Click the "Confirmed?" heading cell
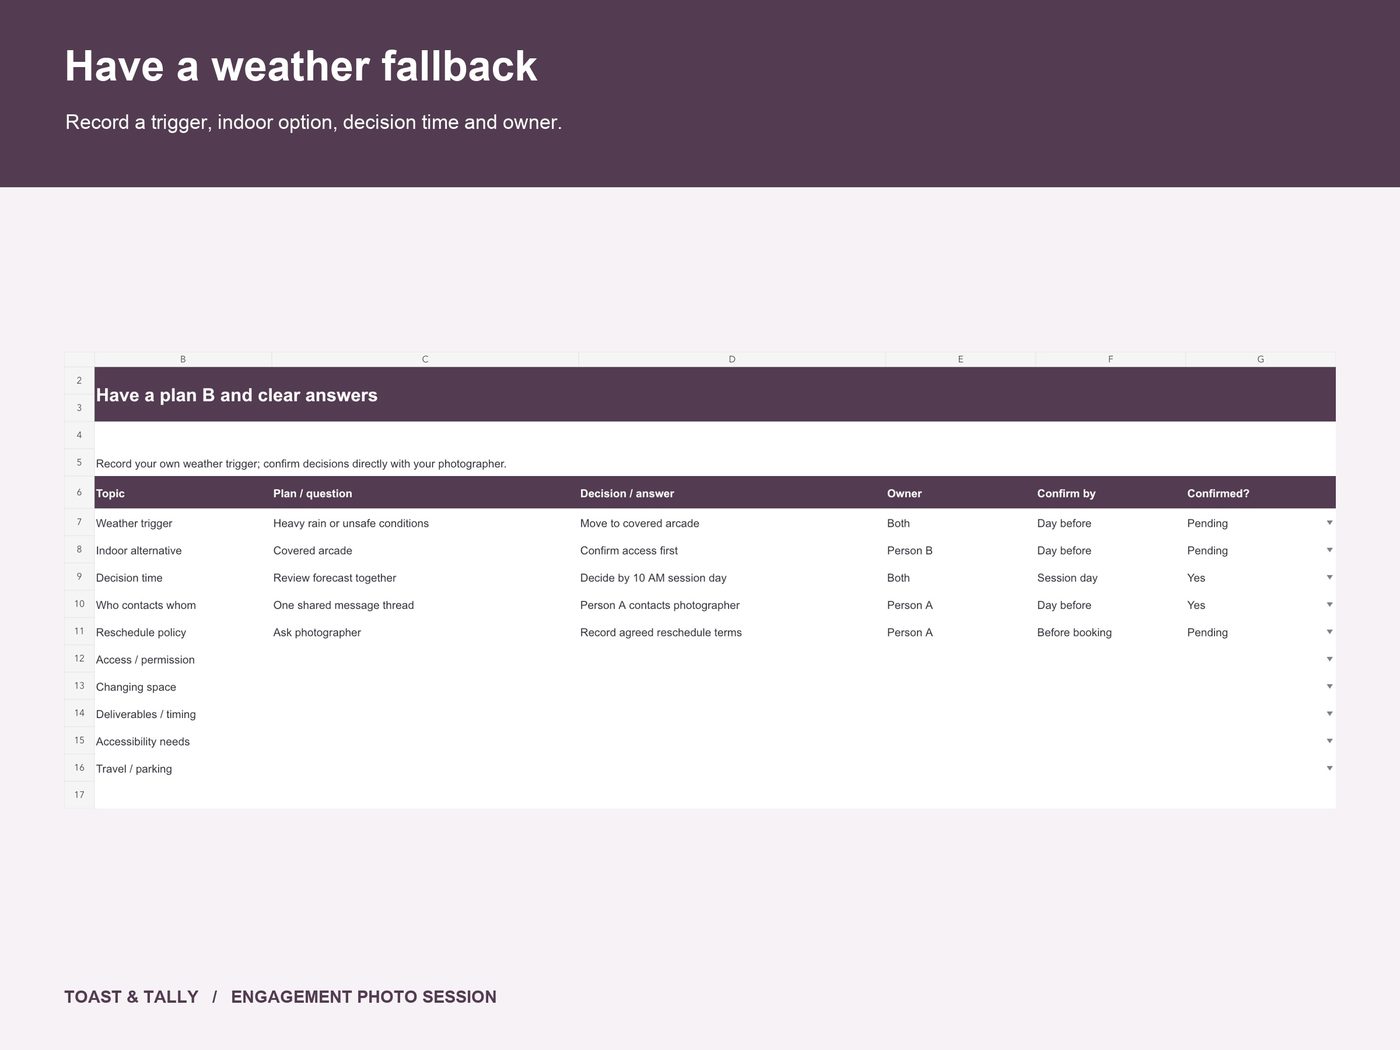This screenshot has height=1050, width=1400. [x=1260, y=493]
